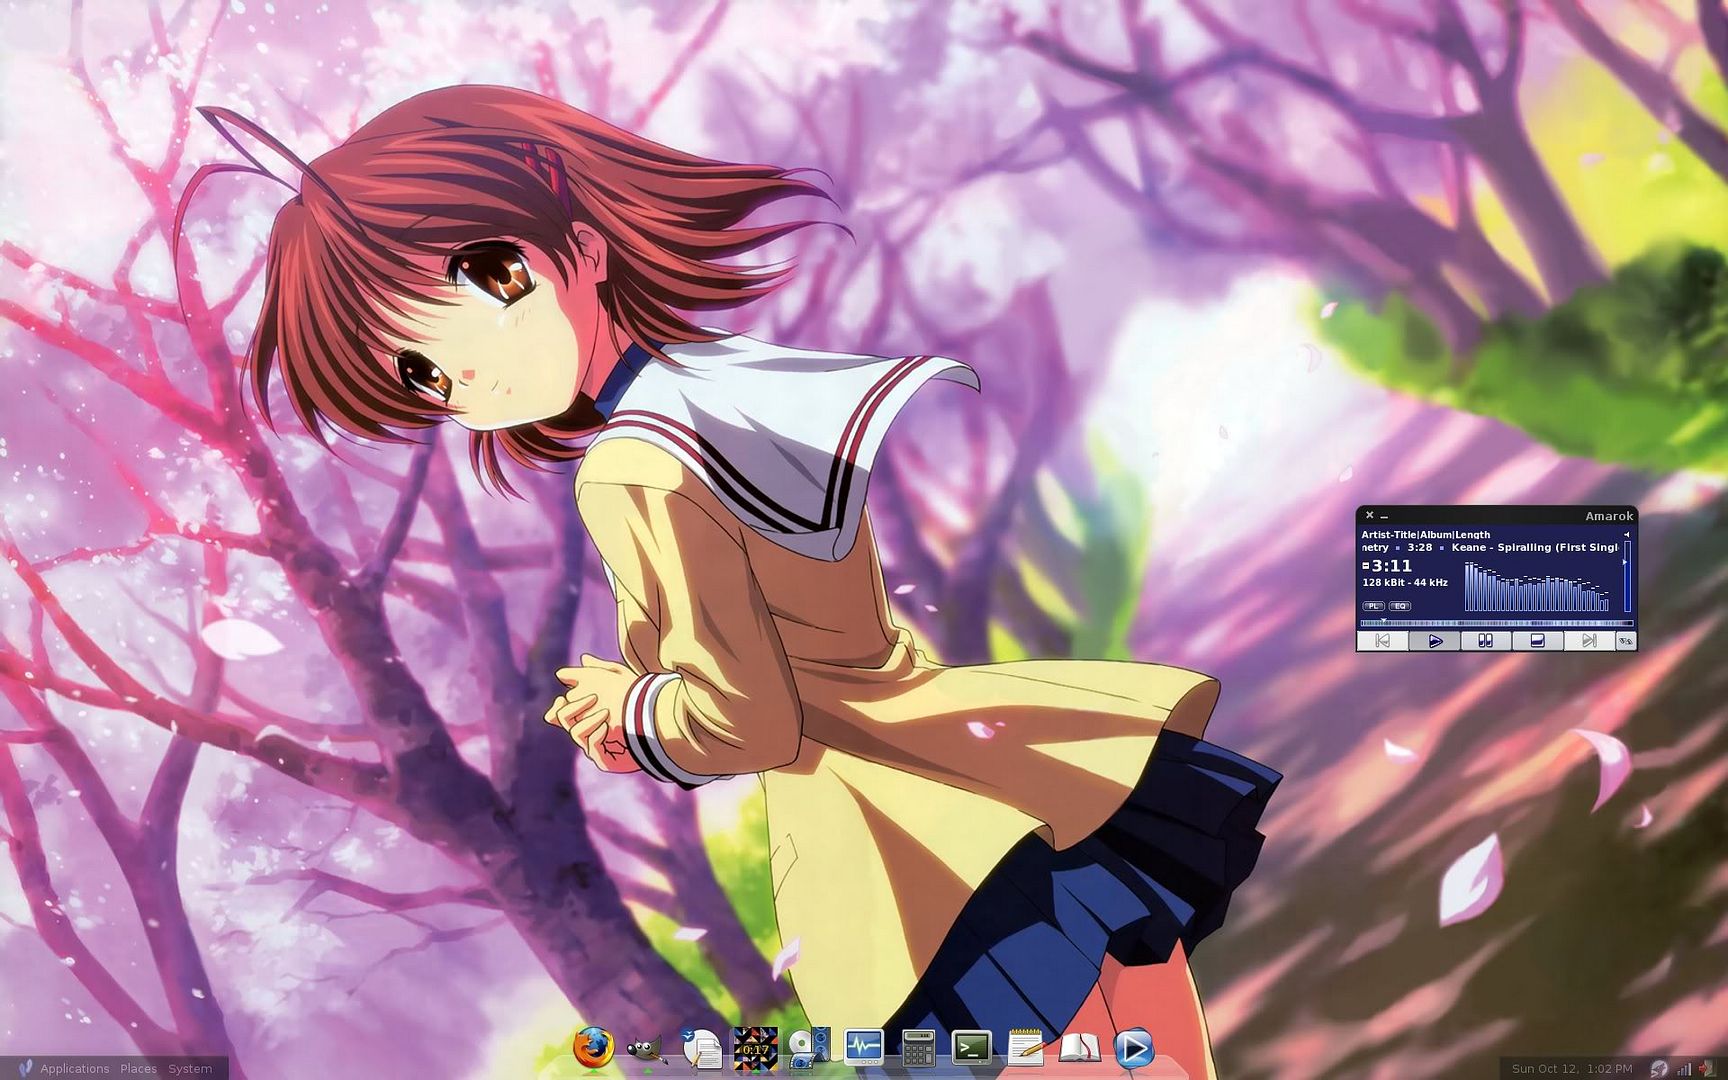Screen dimensions: 1728x1080
Task: Pause playback in Amarok
Action: tap(1486, 641)
